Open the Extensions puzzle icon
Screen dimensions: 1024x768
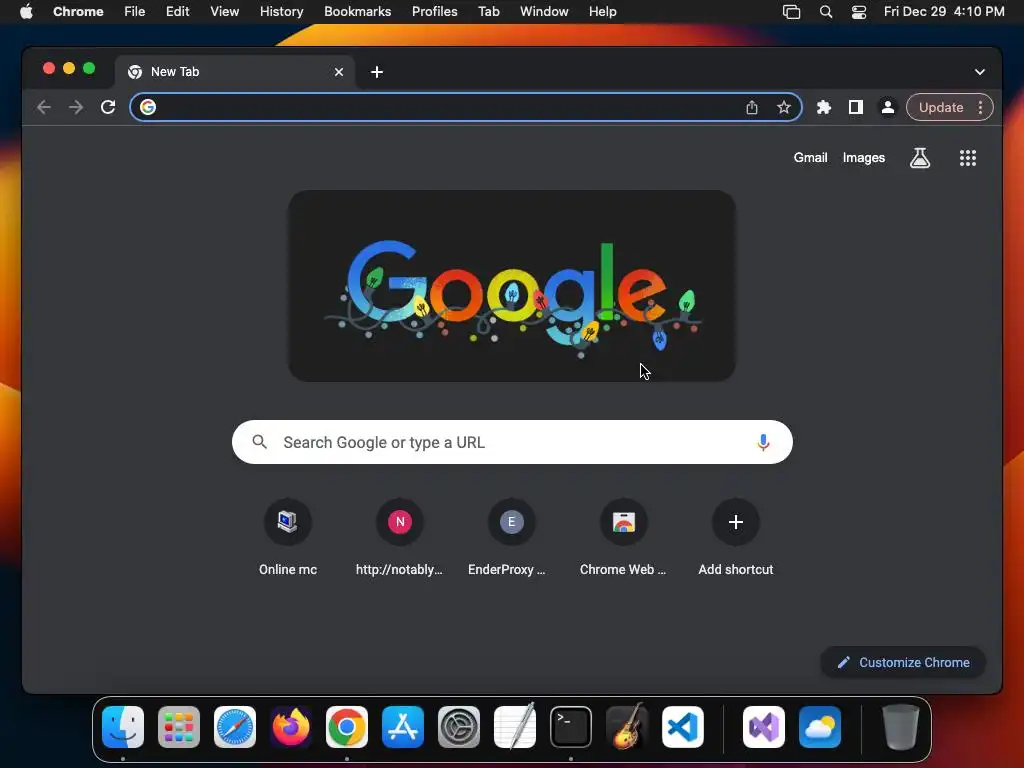824,107
